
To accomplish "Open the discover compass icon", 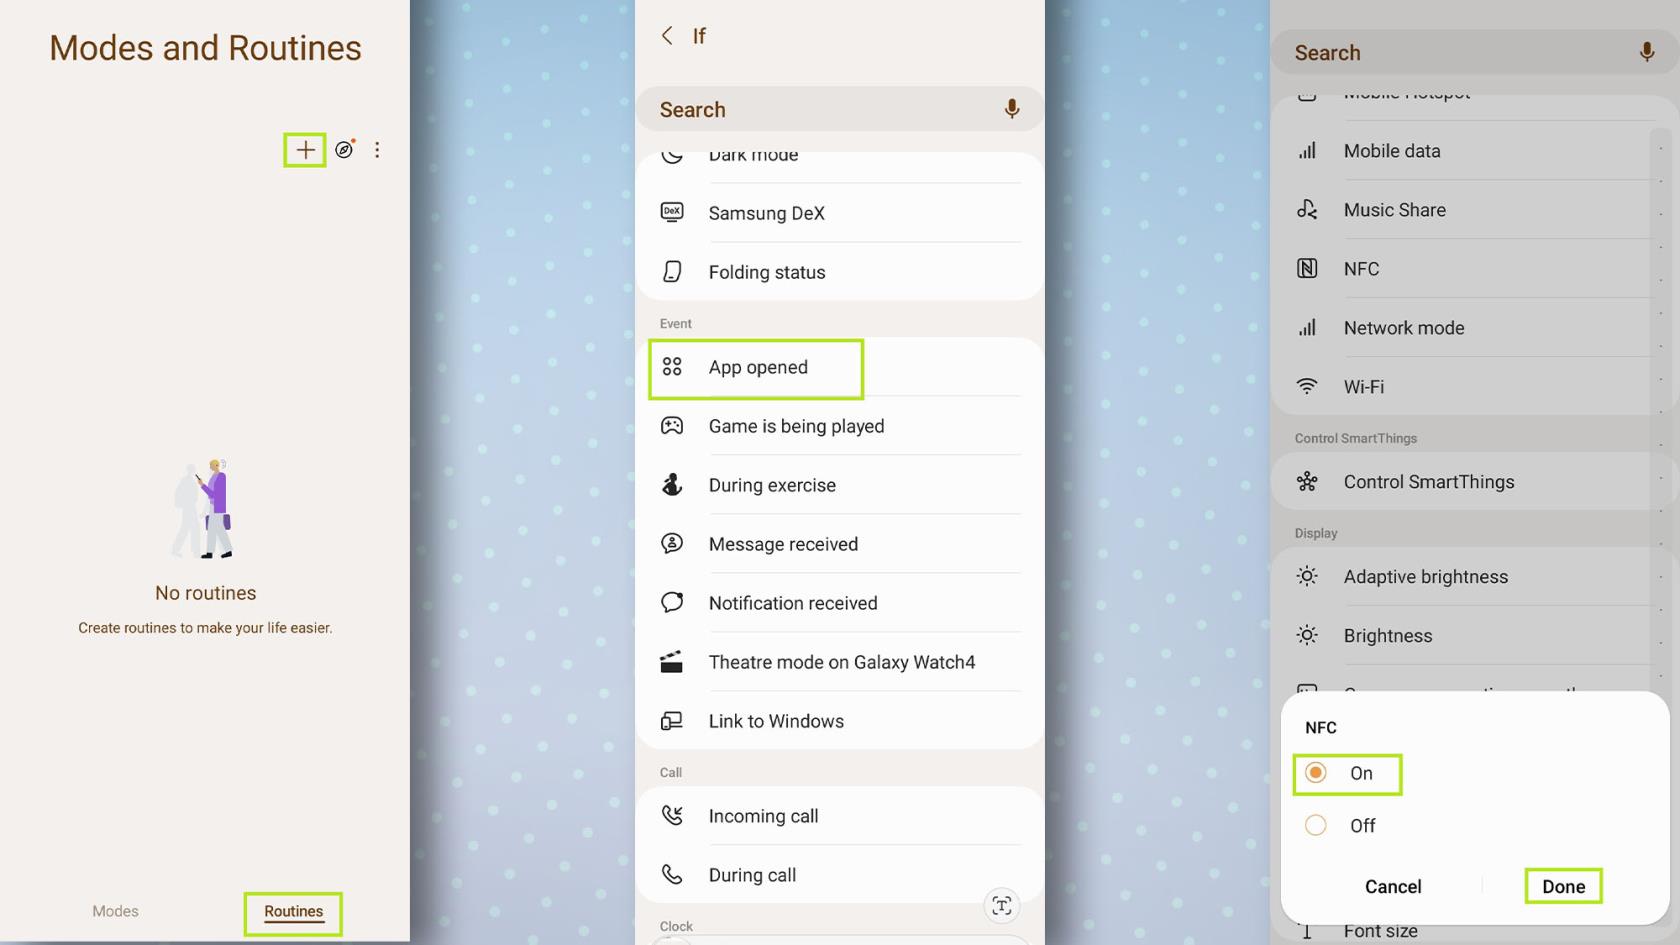I will pos(345,149).
